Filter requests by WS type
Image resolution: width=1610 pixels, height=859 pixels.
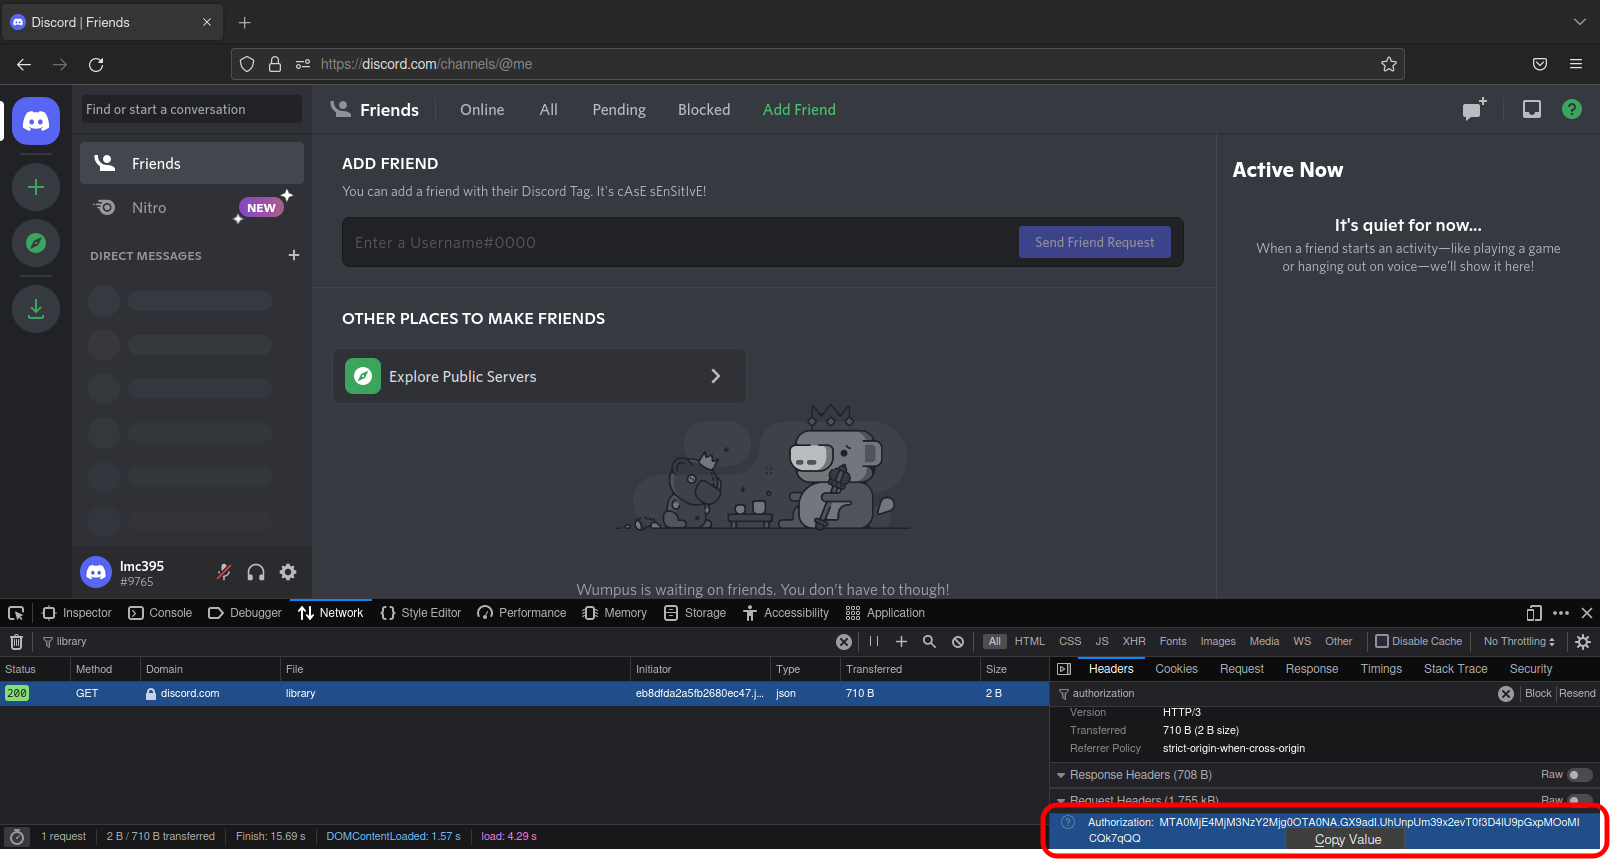[x=1302, y=642]
